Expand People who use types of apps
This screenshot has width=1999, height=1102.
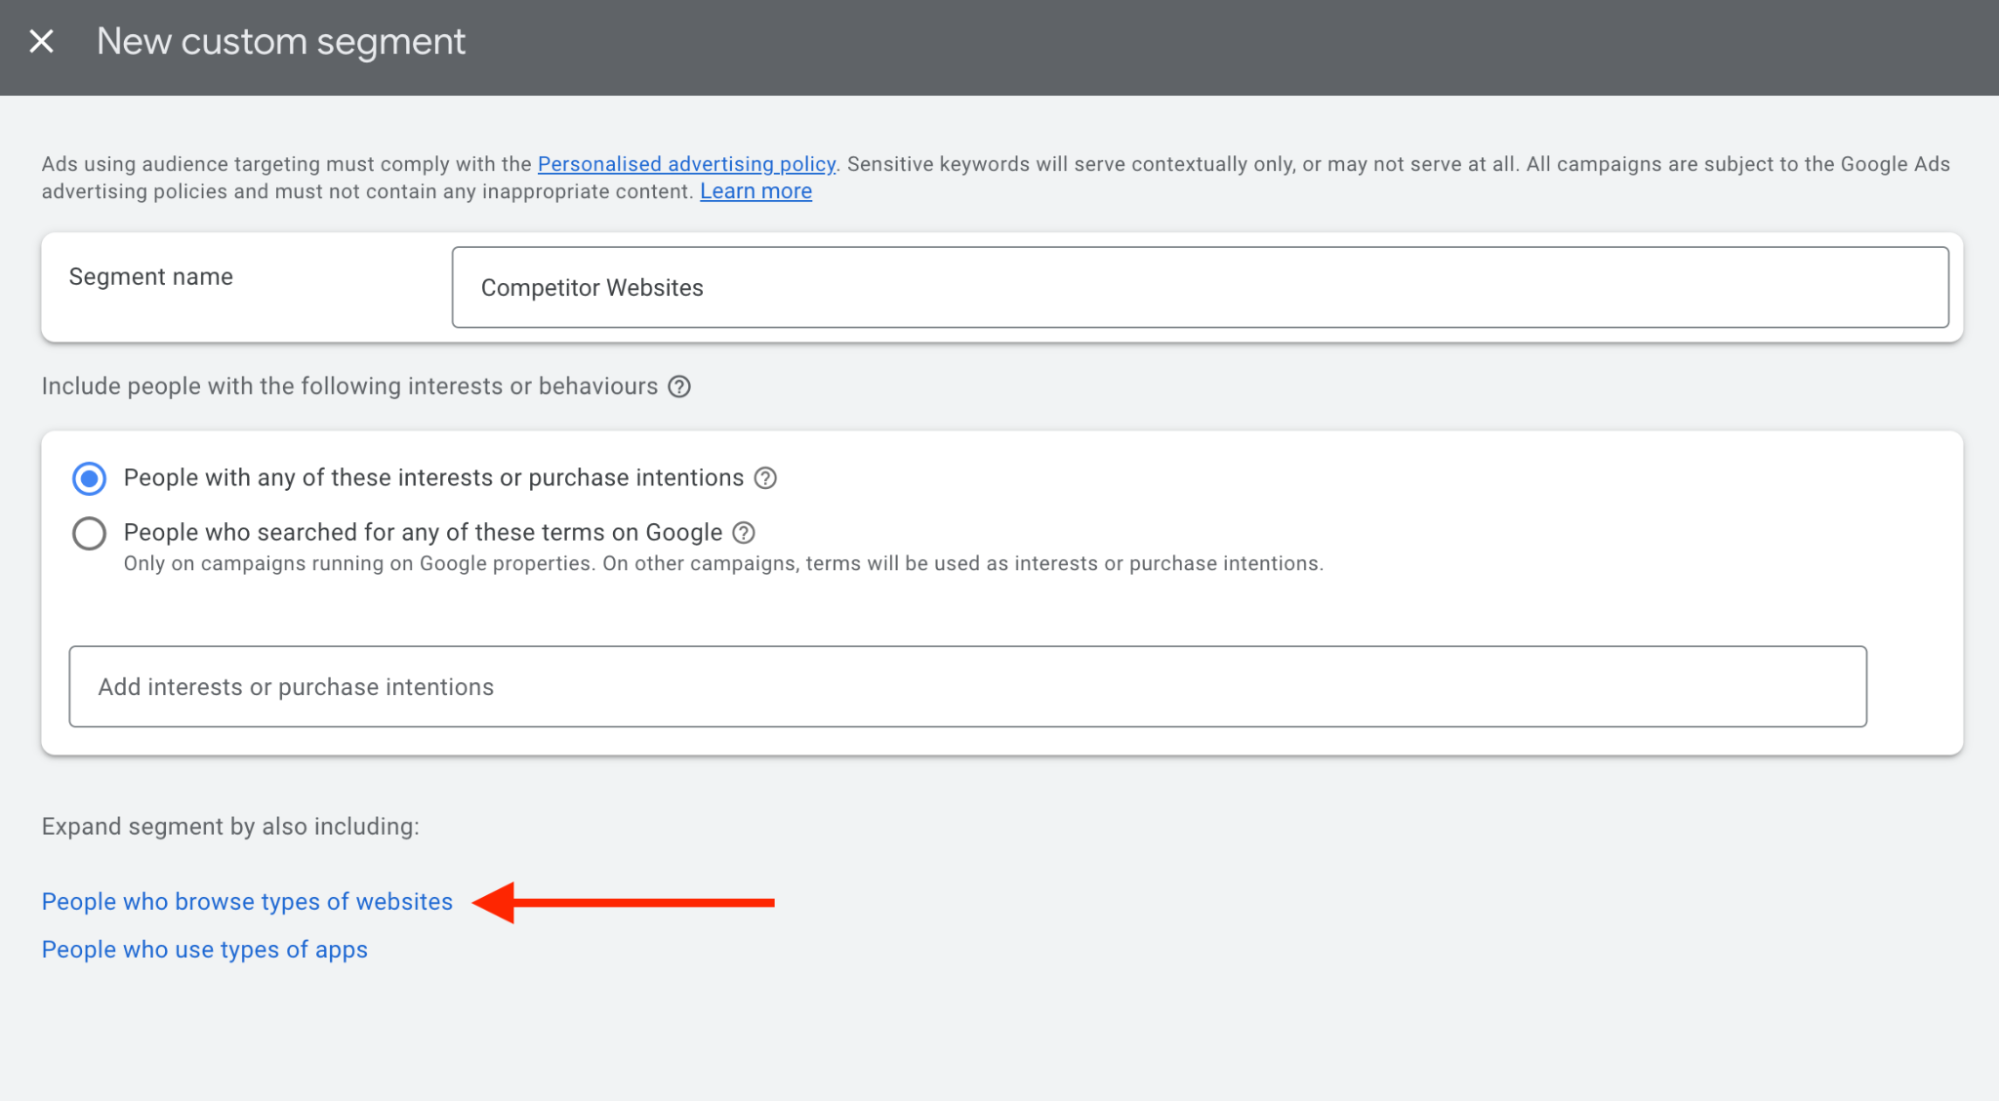click(x=204, y=949)
